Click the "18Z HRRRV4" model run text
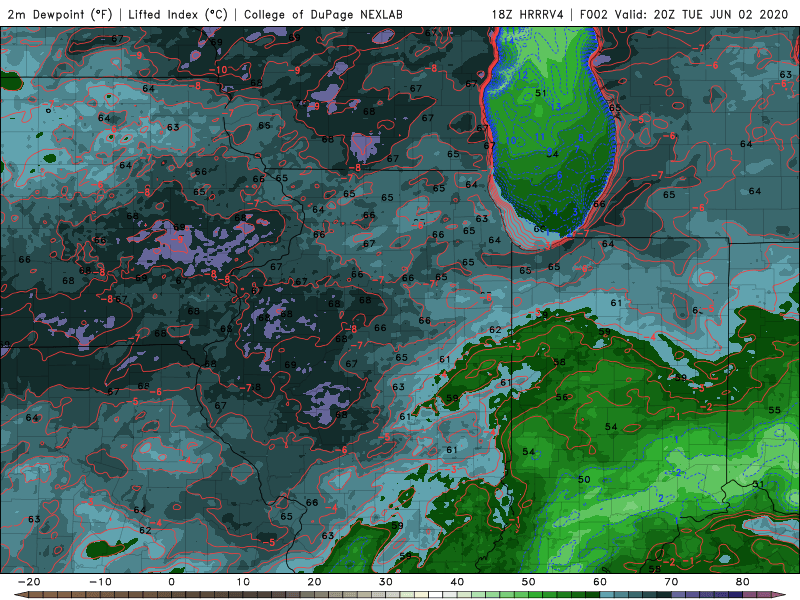 click(527, 14)
